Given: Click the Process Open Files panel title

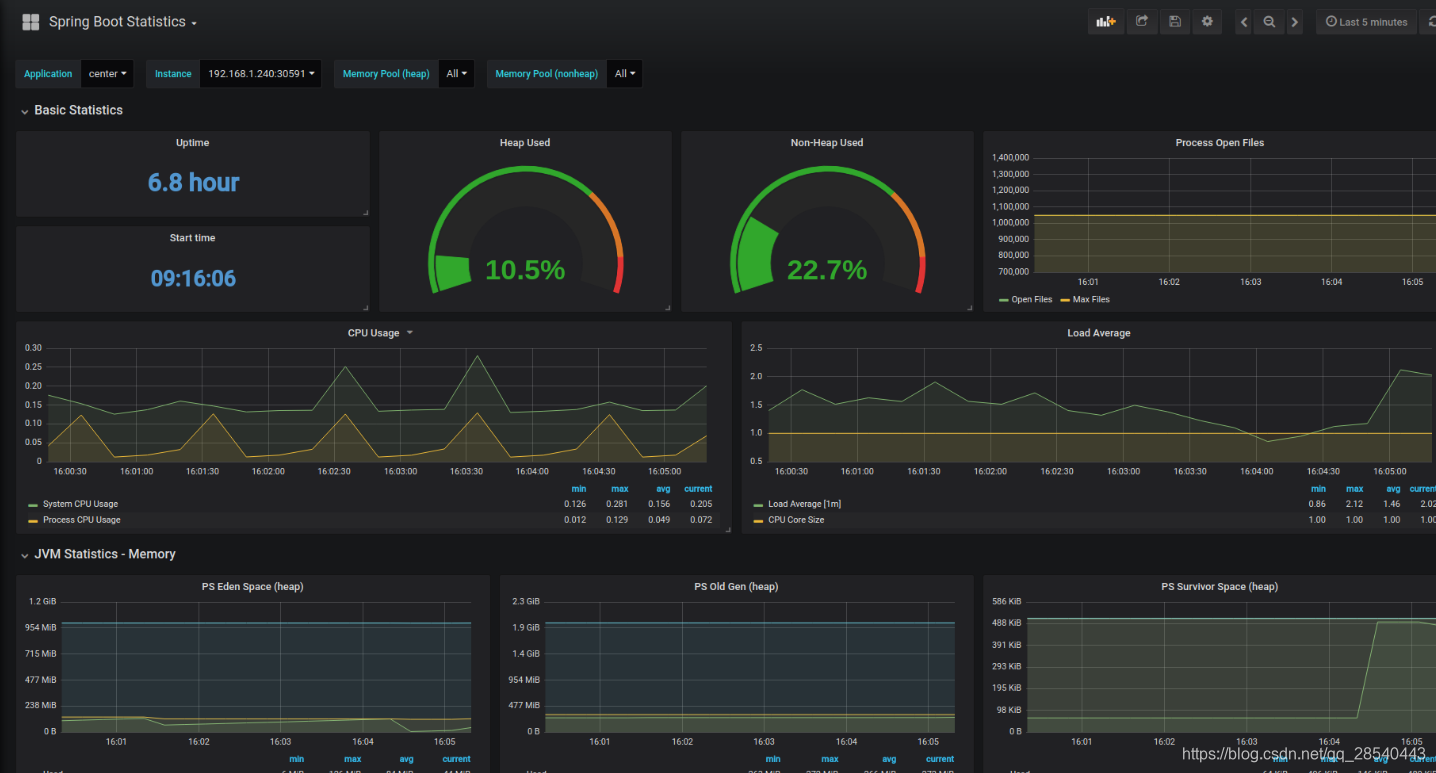Looking at the screenshot, I should pyautogui.click(x=1220, y=143).
